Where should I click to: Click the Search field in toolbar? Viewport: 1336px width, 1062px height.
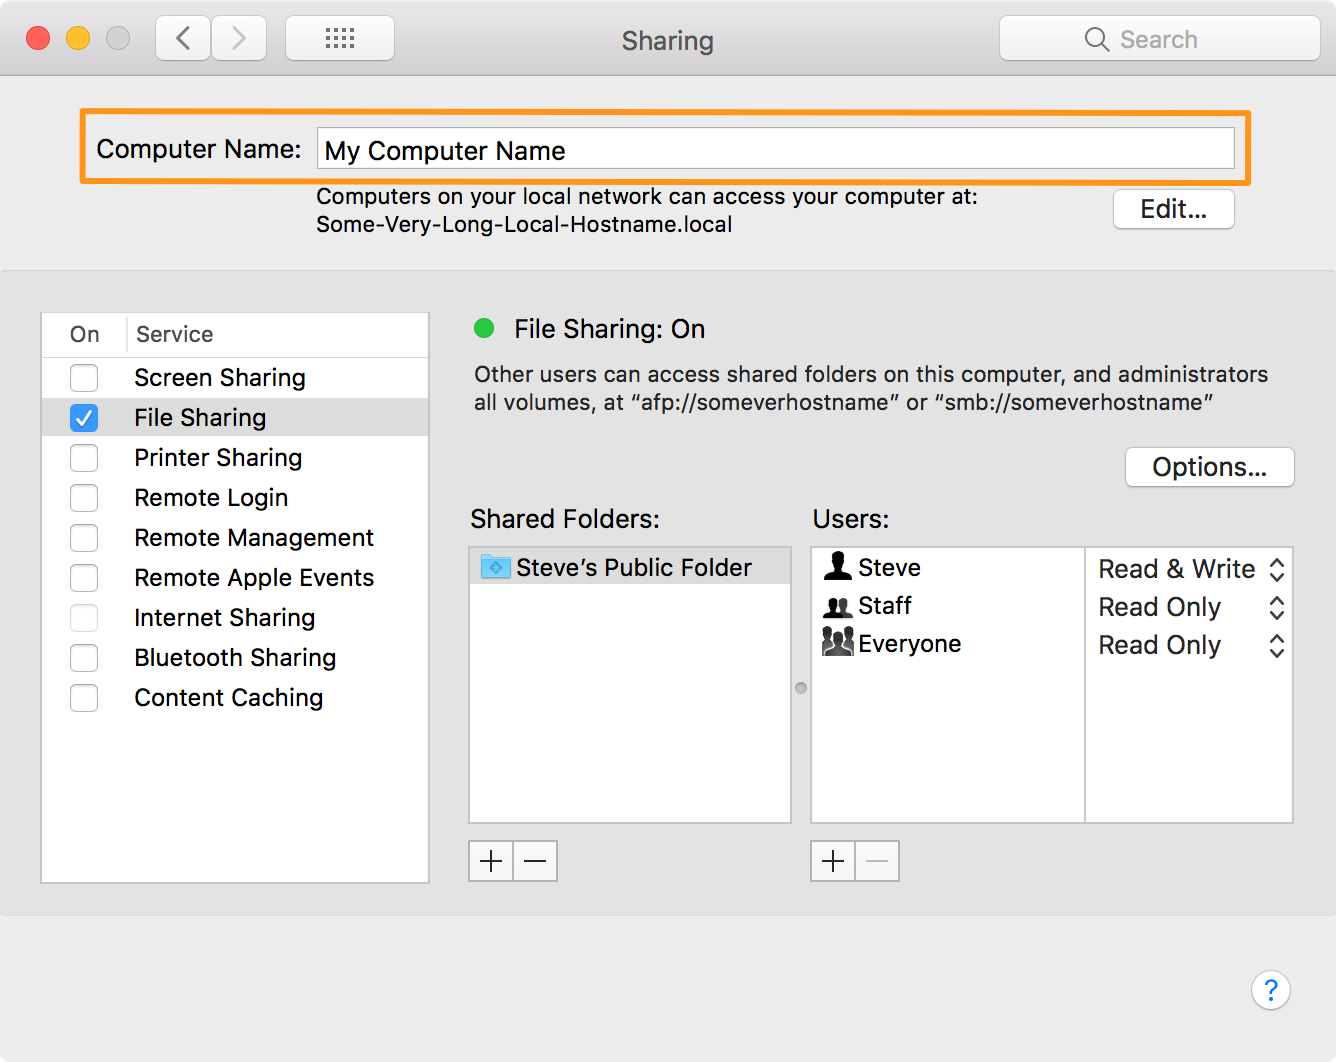[1160, 39]
